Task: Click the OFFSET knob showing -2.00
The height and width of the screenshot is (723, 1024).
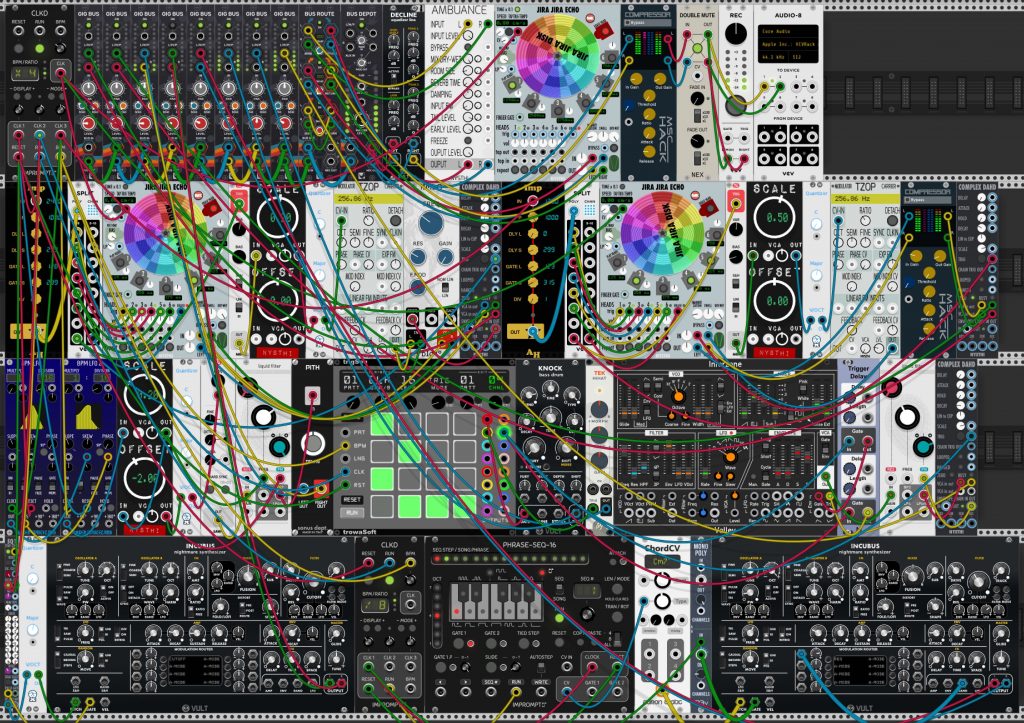Action: (x=144, y=477)
